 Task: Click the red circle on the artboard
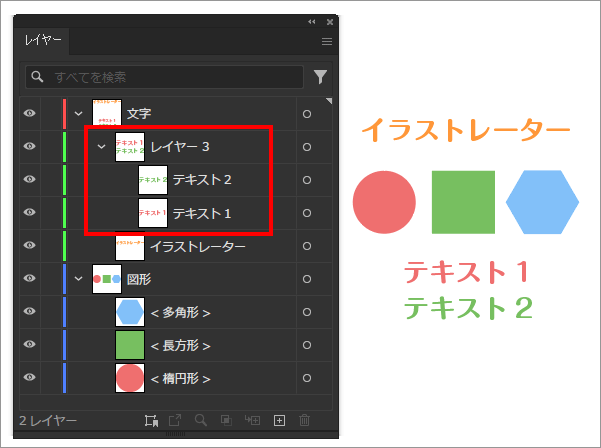click(x=384, y=202)
